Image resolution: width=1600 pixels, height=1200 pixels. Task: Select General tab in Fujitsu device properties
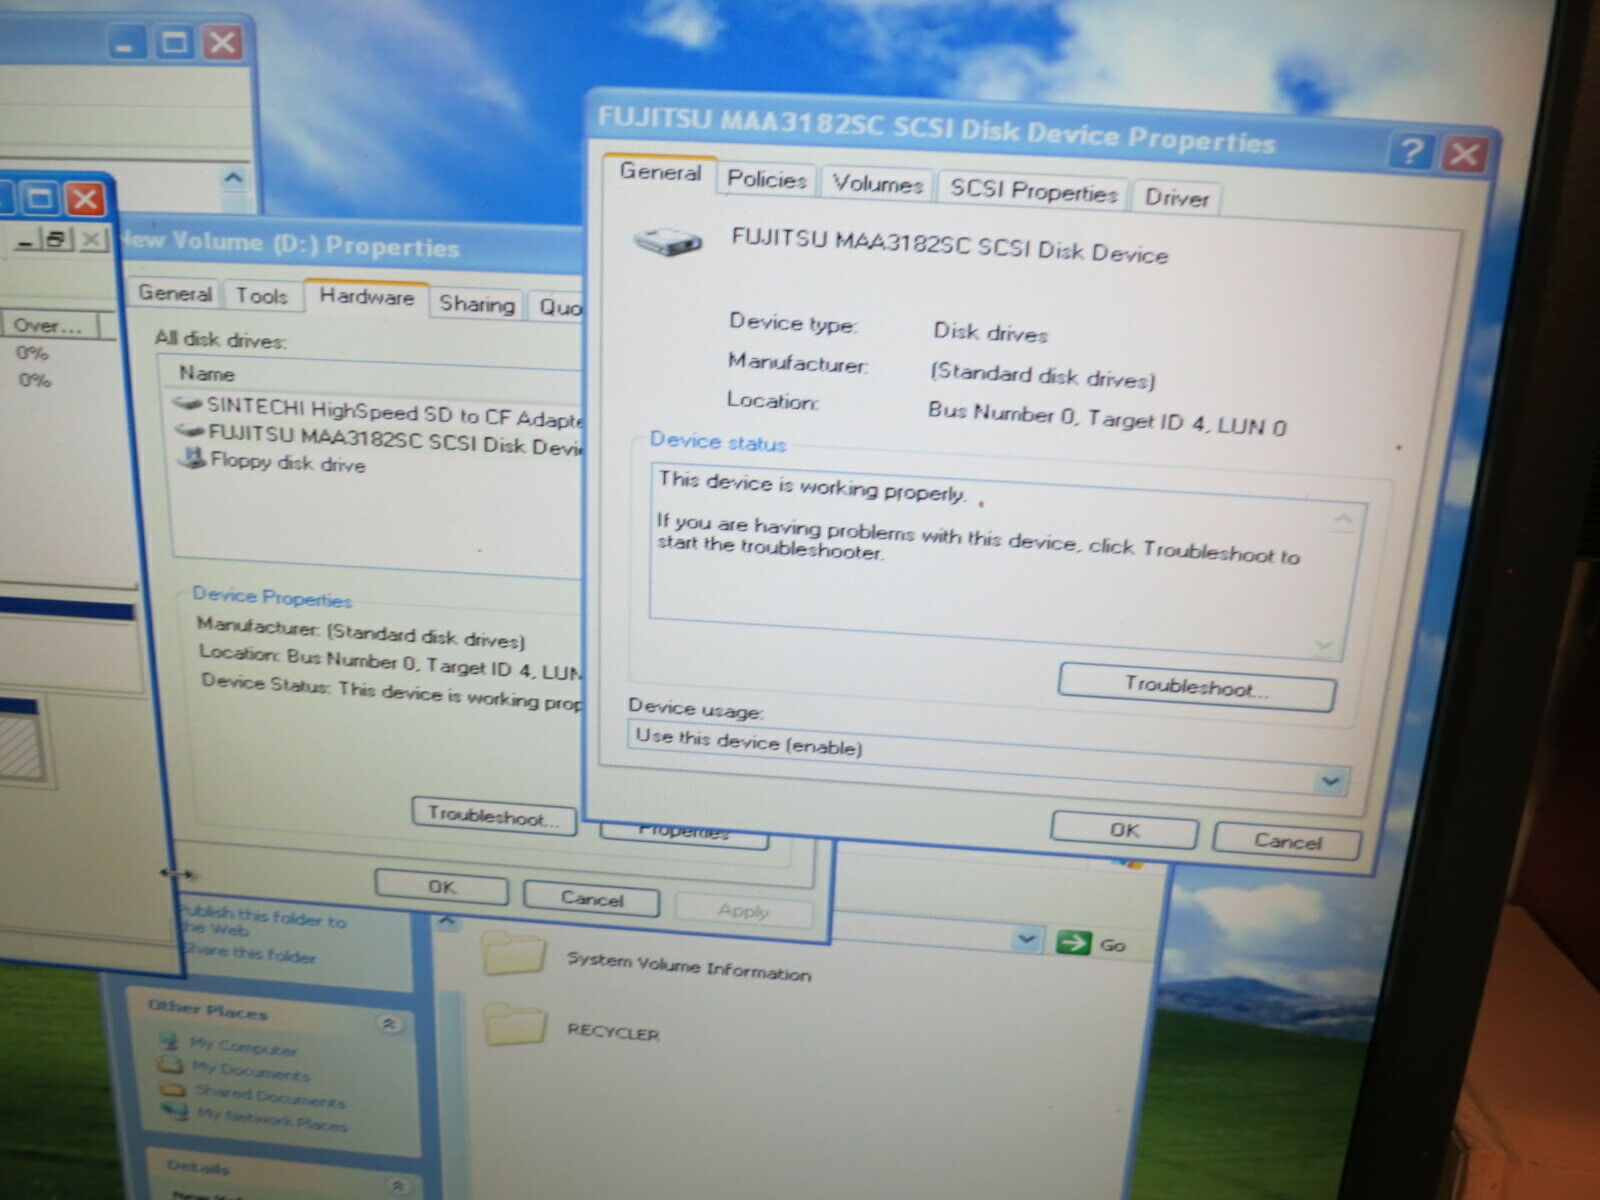click(x=660, y=173)
